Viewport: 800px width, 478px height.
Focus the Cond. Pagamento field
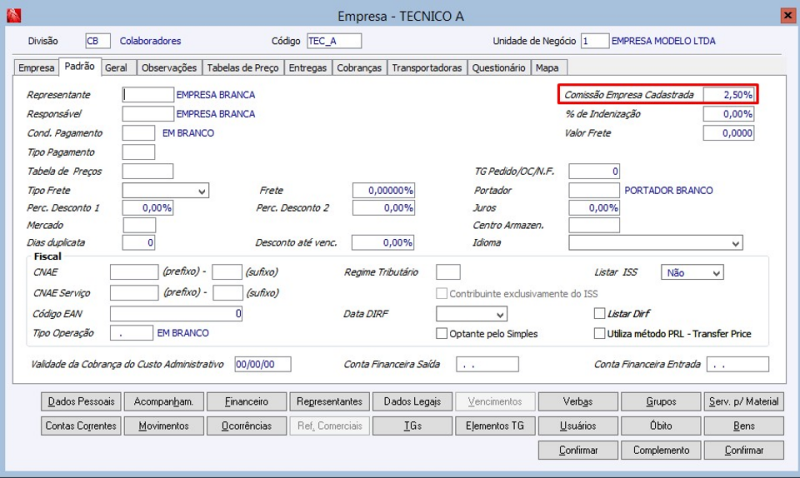pyautogui.click(x=138, y=133)
